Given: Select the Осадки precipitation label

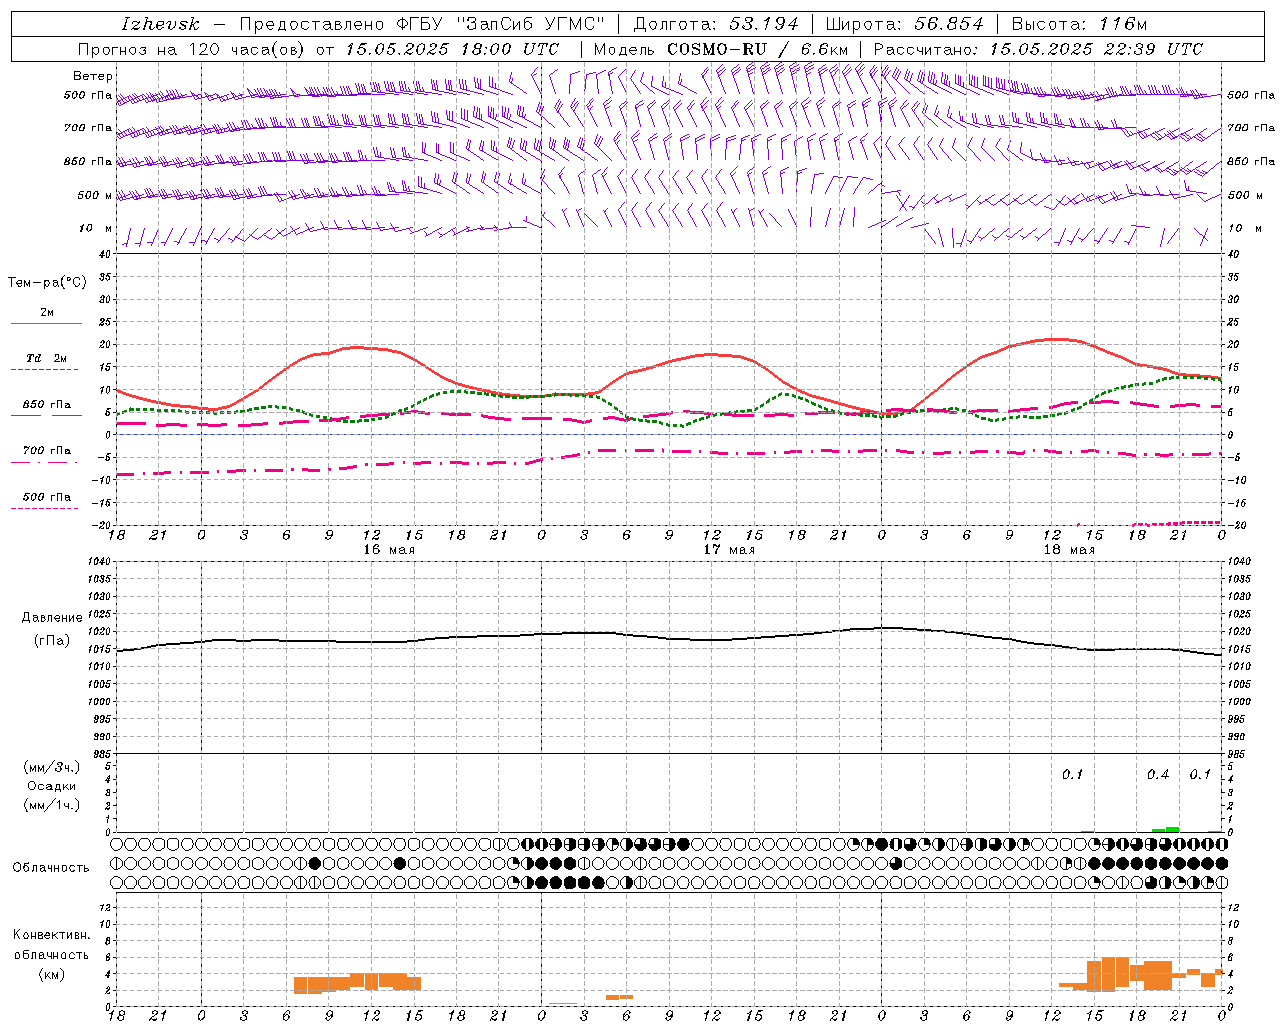Looking at the screenshot, I should pos(52,786).
